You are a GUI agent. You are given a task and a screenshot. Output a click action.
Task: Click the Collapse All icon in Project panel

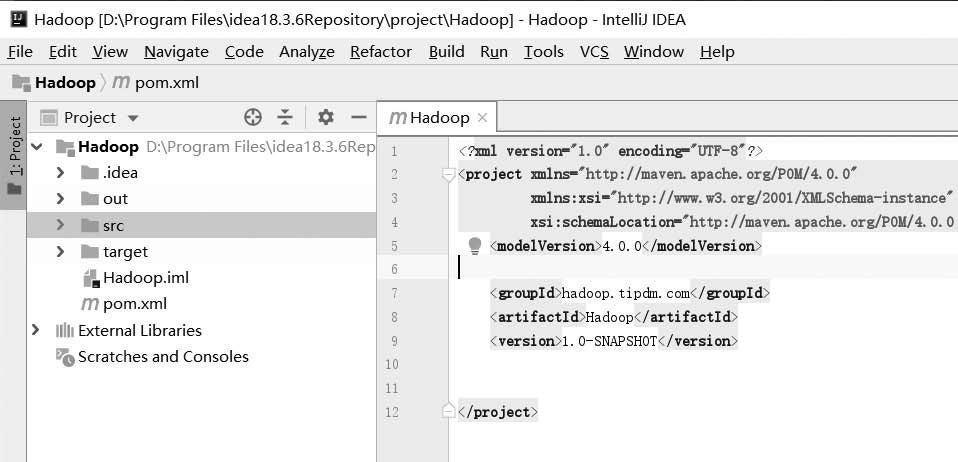click(285, 117)
